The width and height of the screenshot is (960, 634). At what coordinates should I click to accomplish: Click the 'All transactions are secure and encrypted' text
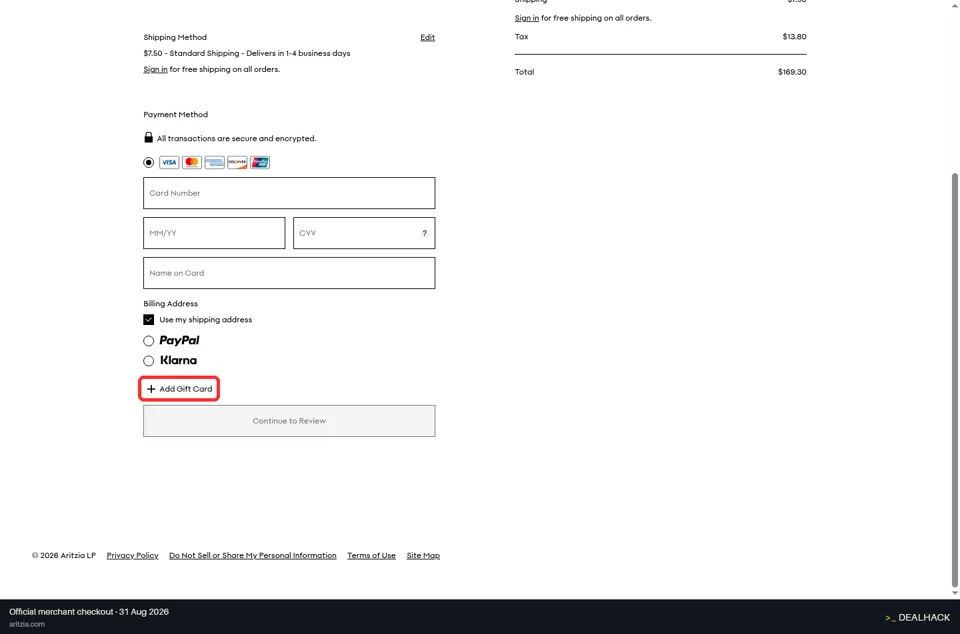tap(236, 138)
